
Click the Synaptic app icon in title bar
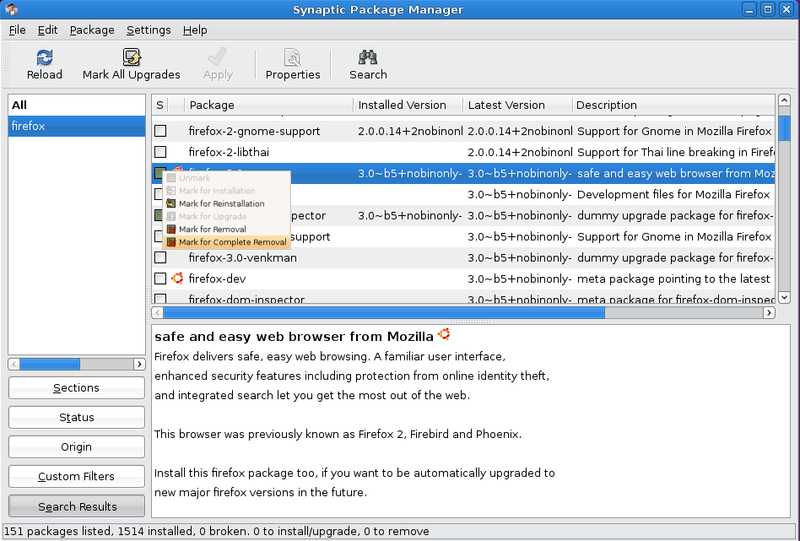[x=12, y=9]
